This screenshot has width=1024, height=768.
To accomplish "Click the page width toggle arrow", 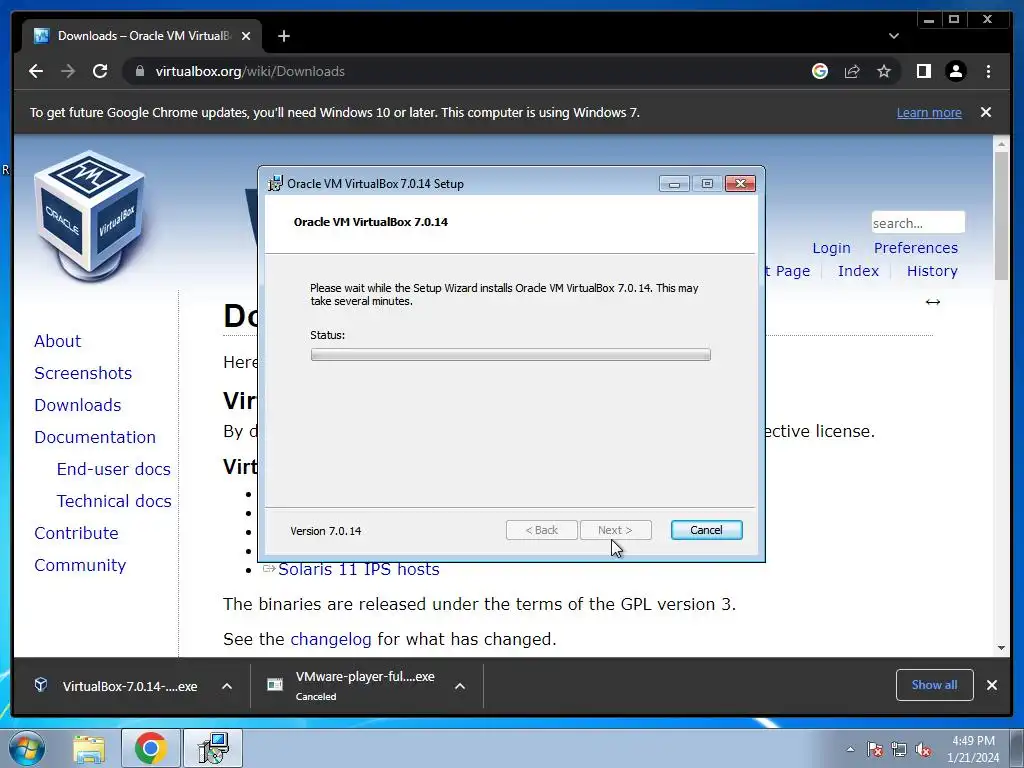I will pyautogui.click(x=933, y=302).
